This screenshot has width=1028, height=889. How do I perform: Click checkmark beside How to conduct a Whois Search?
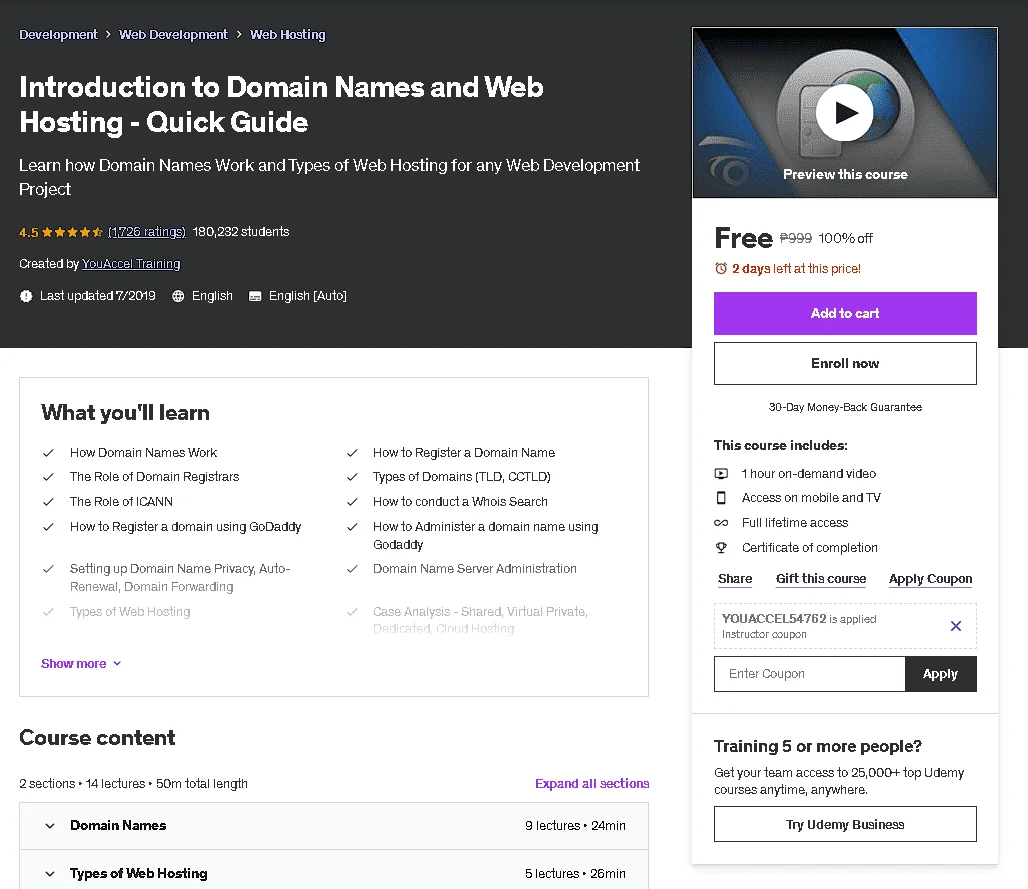point(352,502)
